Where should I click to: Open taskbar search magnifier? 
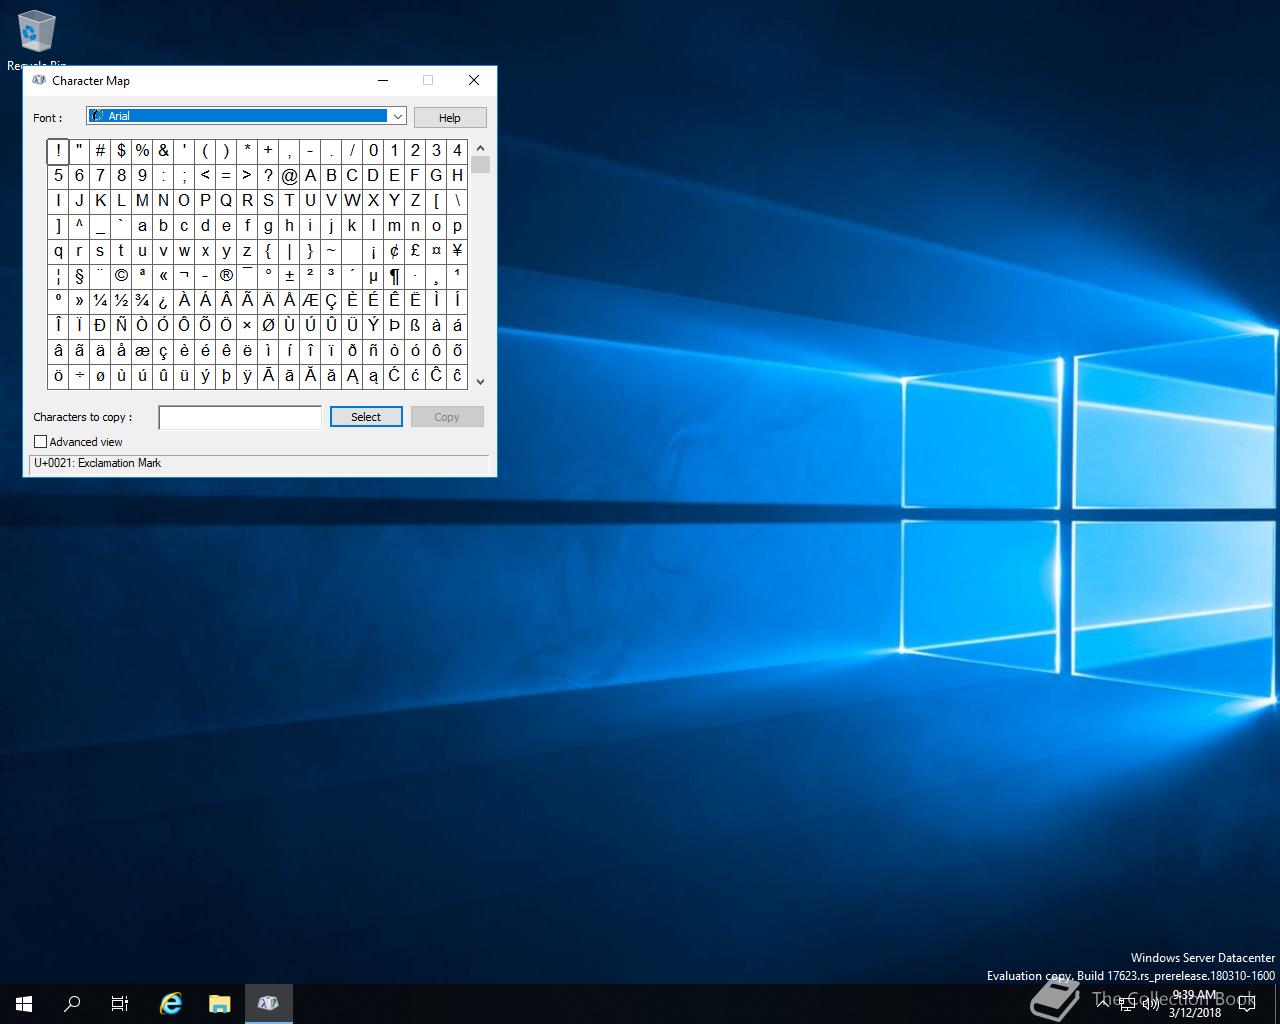(x=72, y=1003)
